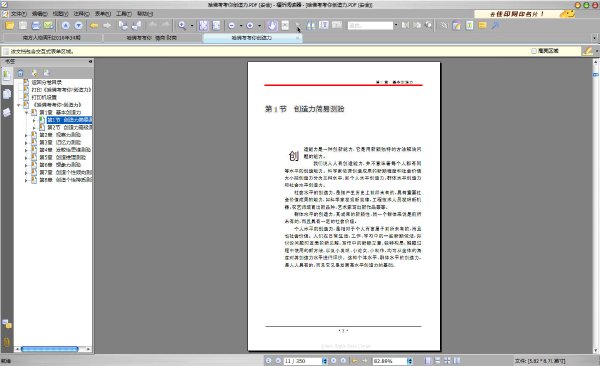Open the Find box dropdown arrow
Screen dimensions: 600x366
coord(396,26)
